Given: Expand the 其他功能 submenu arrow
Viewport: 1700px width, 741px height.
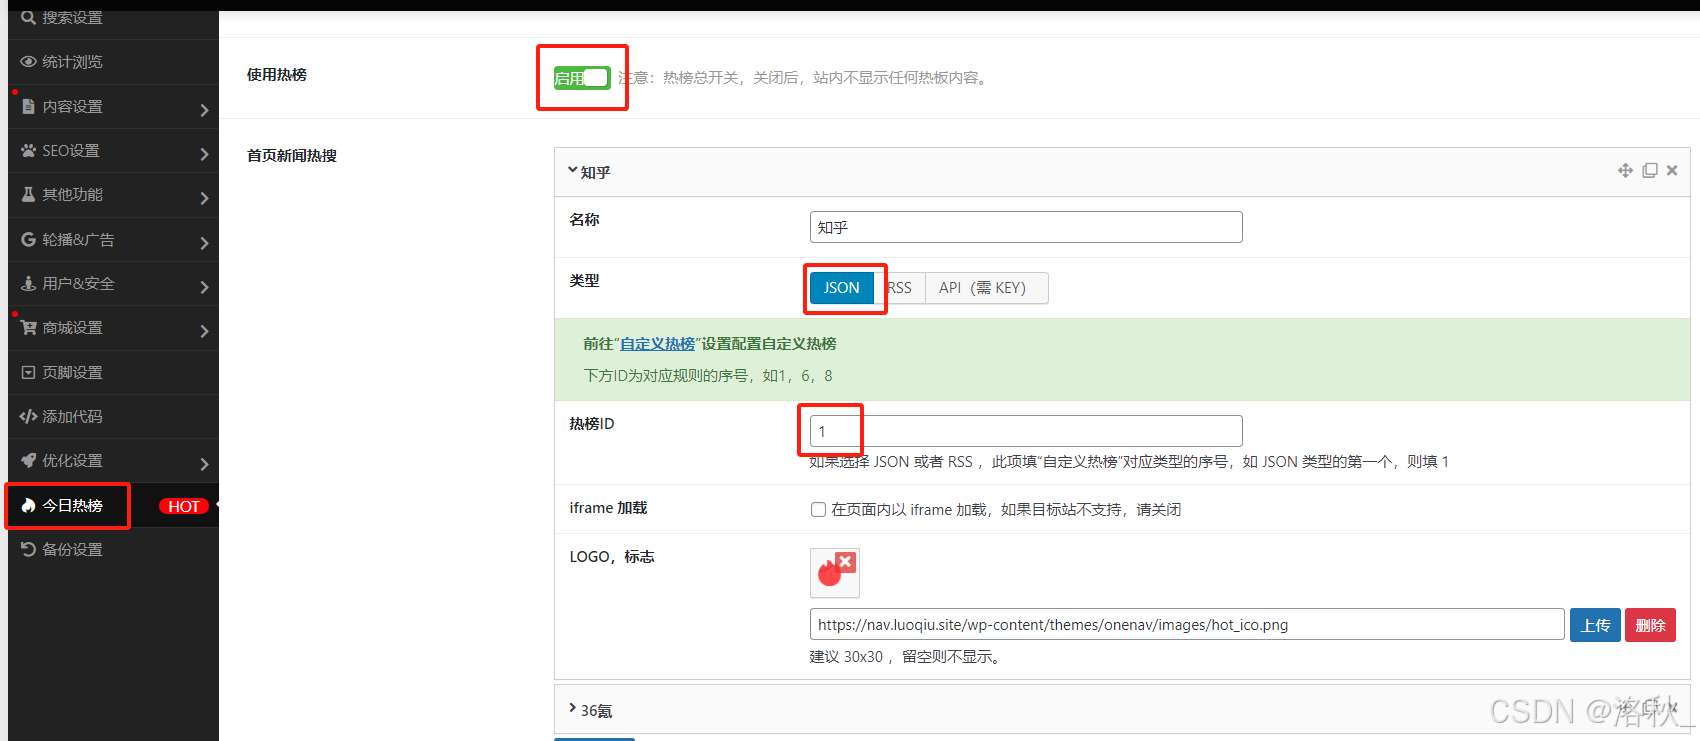Looking at the screenshot, I should (204, 198).
